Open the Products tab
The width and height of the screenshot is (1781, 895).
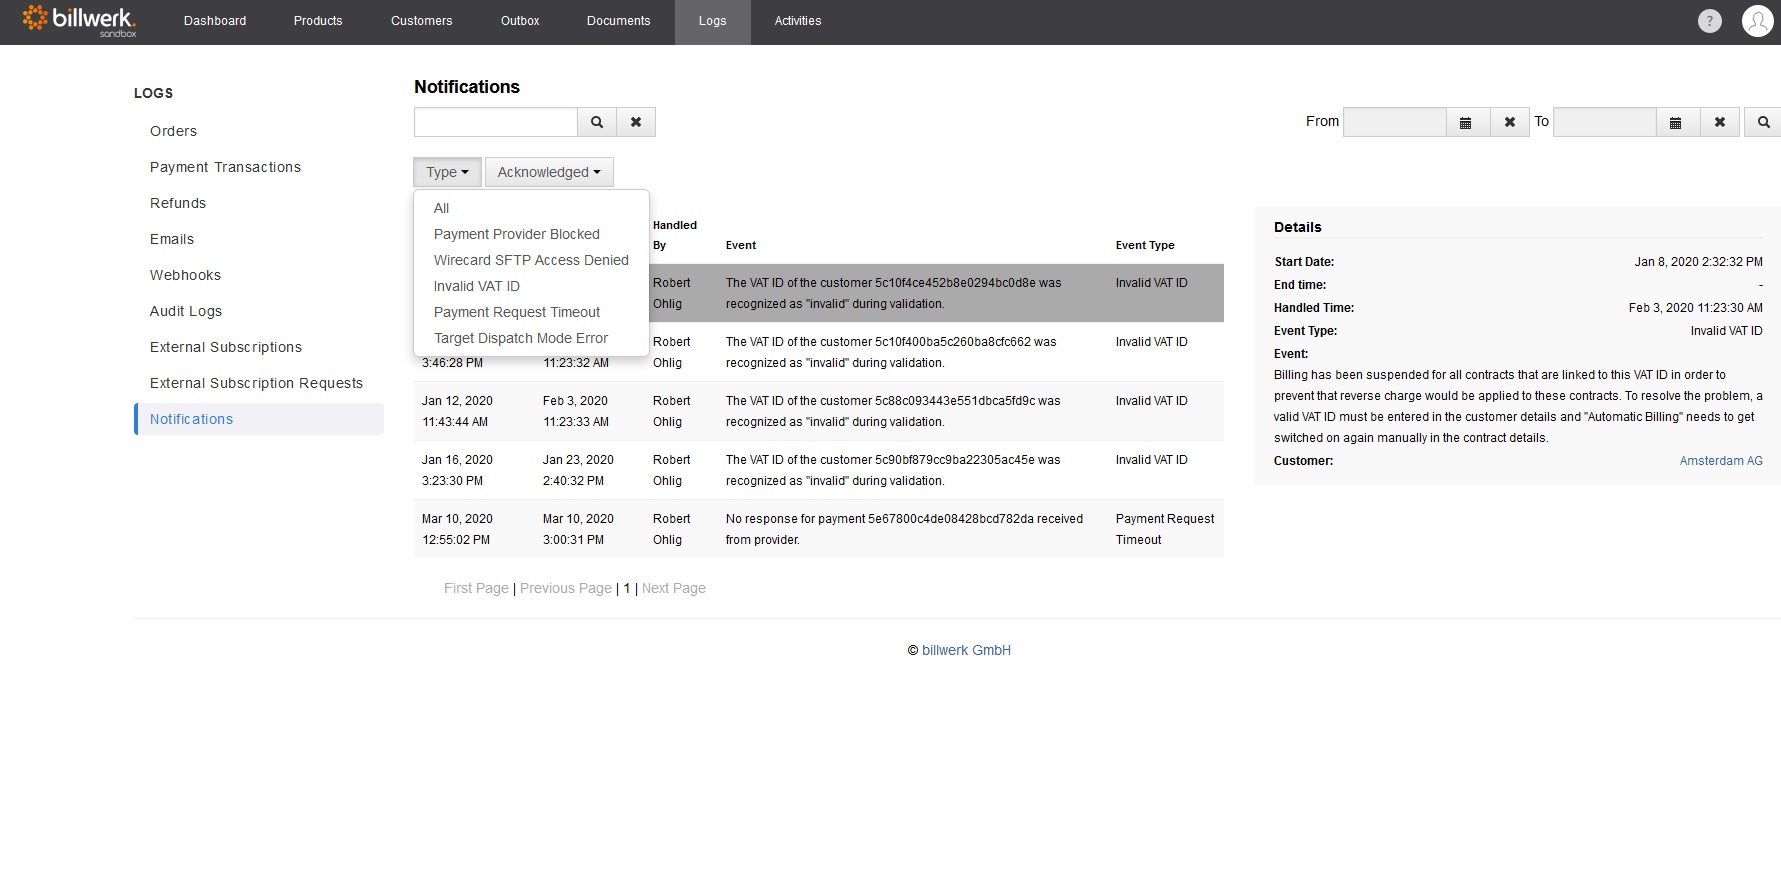[318, 21]
